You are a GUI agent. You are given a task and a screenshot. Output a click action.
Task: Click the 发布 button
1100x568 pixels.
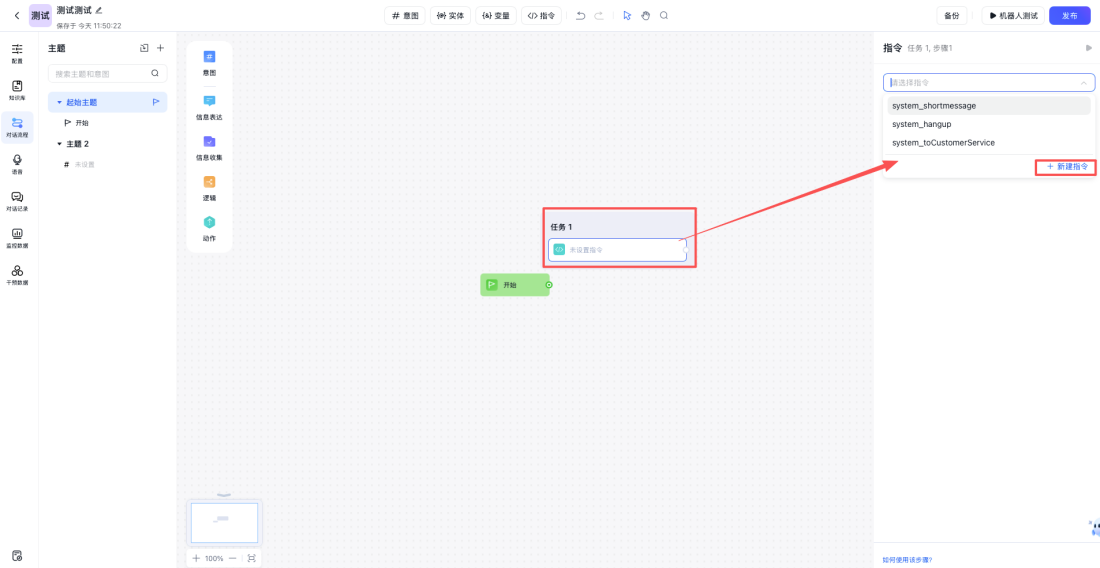coord(1070,15)
